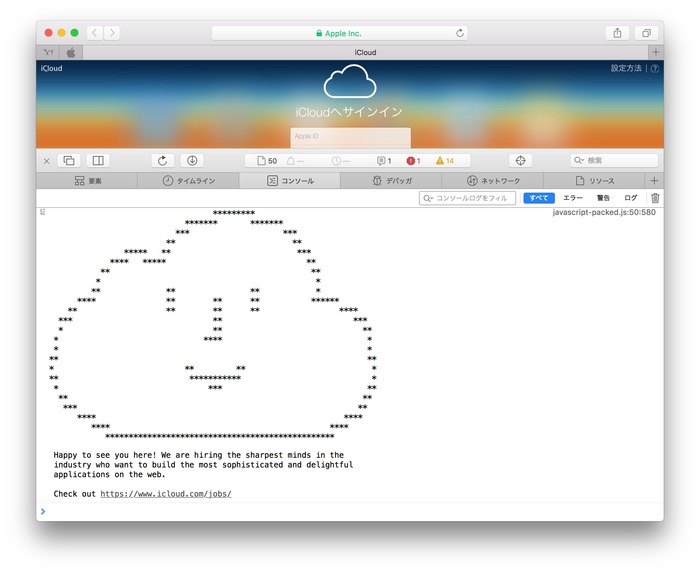Select the コンソール tab
This screenshot has height=573, width=700.
[x=290, y=181]
